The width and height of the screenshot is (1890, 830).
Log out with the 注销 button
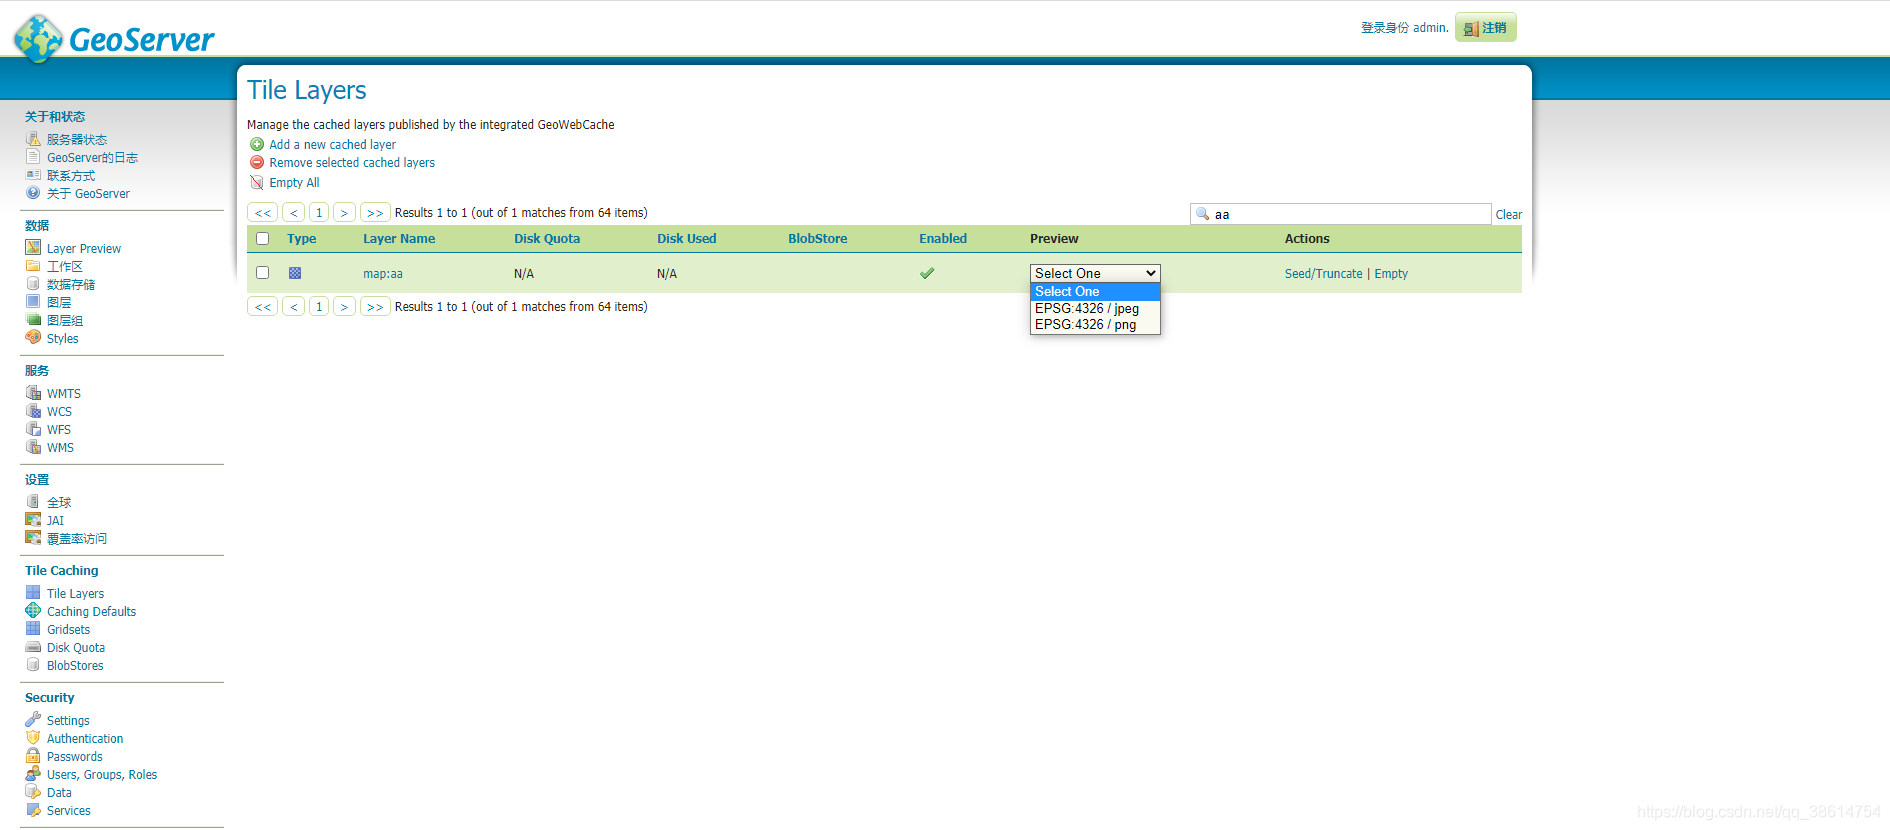point(1486,27)
